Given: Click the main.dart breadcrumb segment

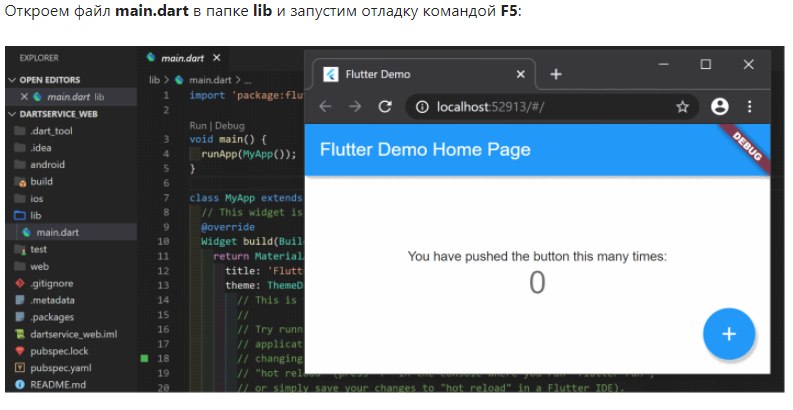Looking at the screenshot, I should tap(210, 80).
